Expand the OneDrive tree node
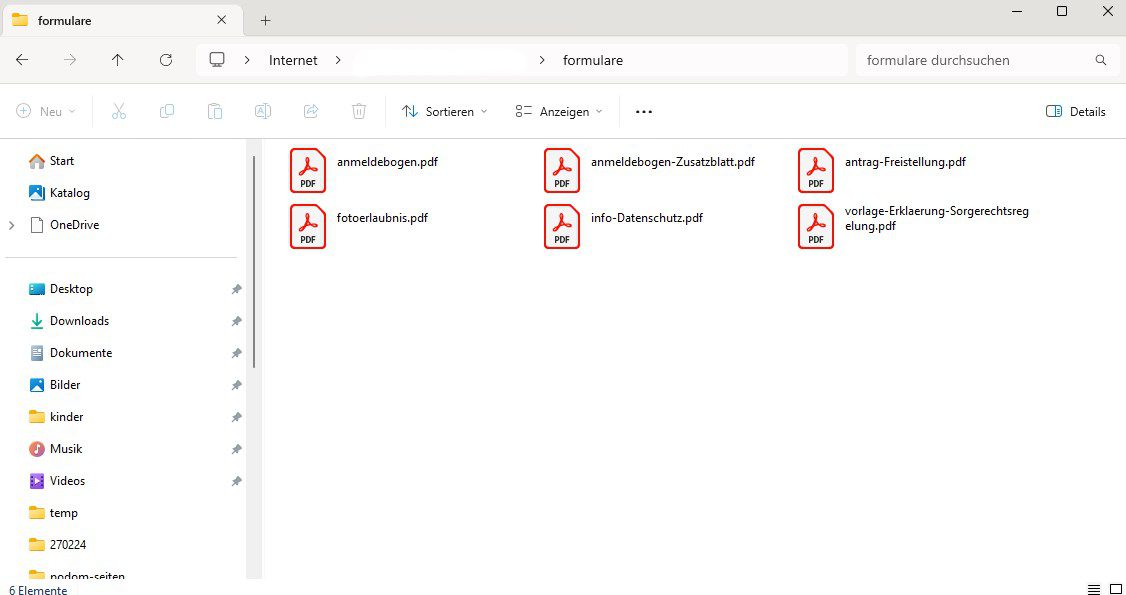Viewport: 1126px width, 595px height. point(11,225)
